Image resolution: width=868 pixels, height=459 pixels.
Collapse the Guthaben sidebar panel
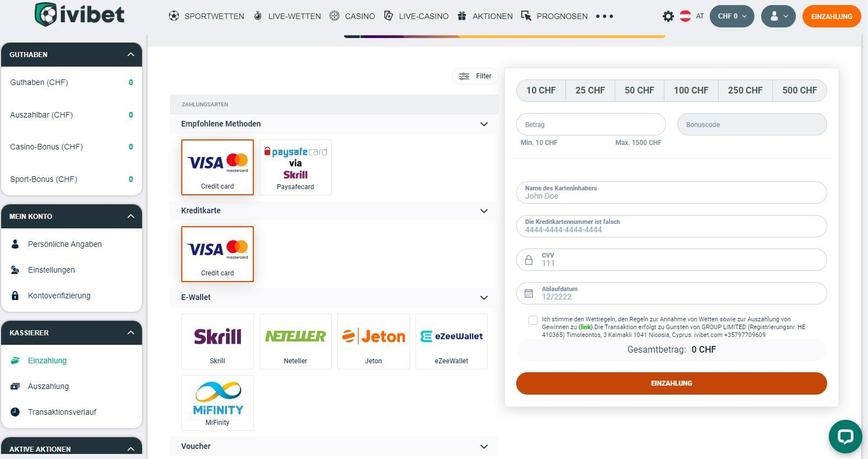[x=132, y=54]
